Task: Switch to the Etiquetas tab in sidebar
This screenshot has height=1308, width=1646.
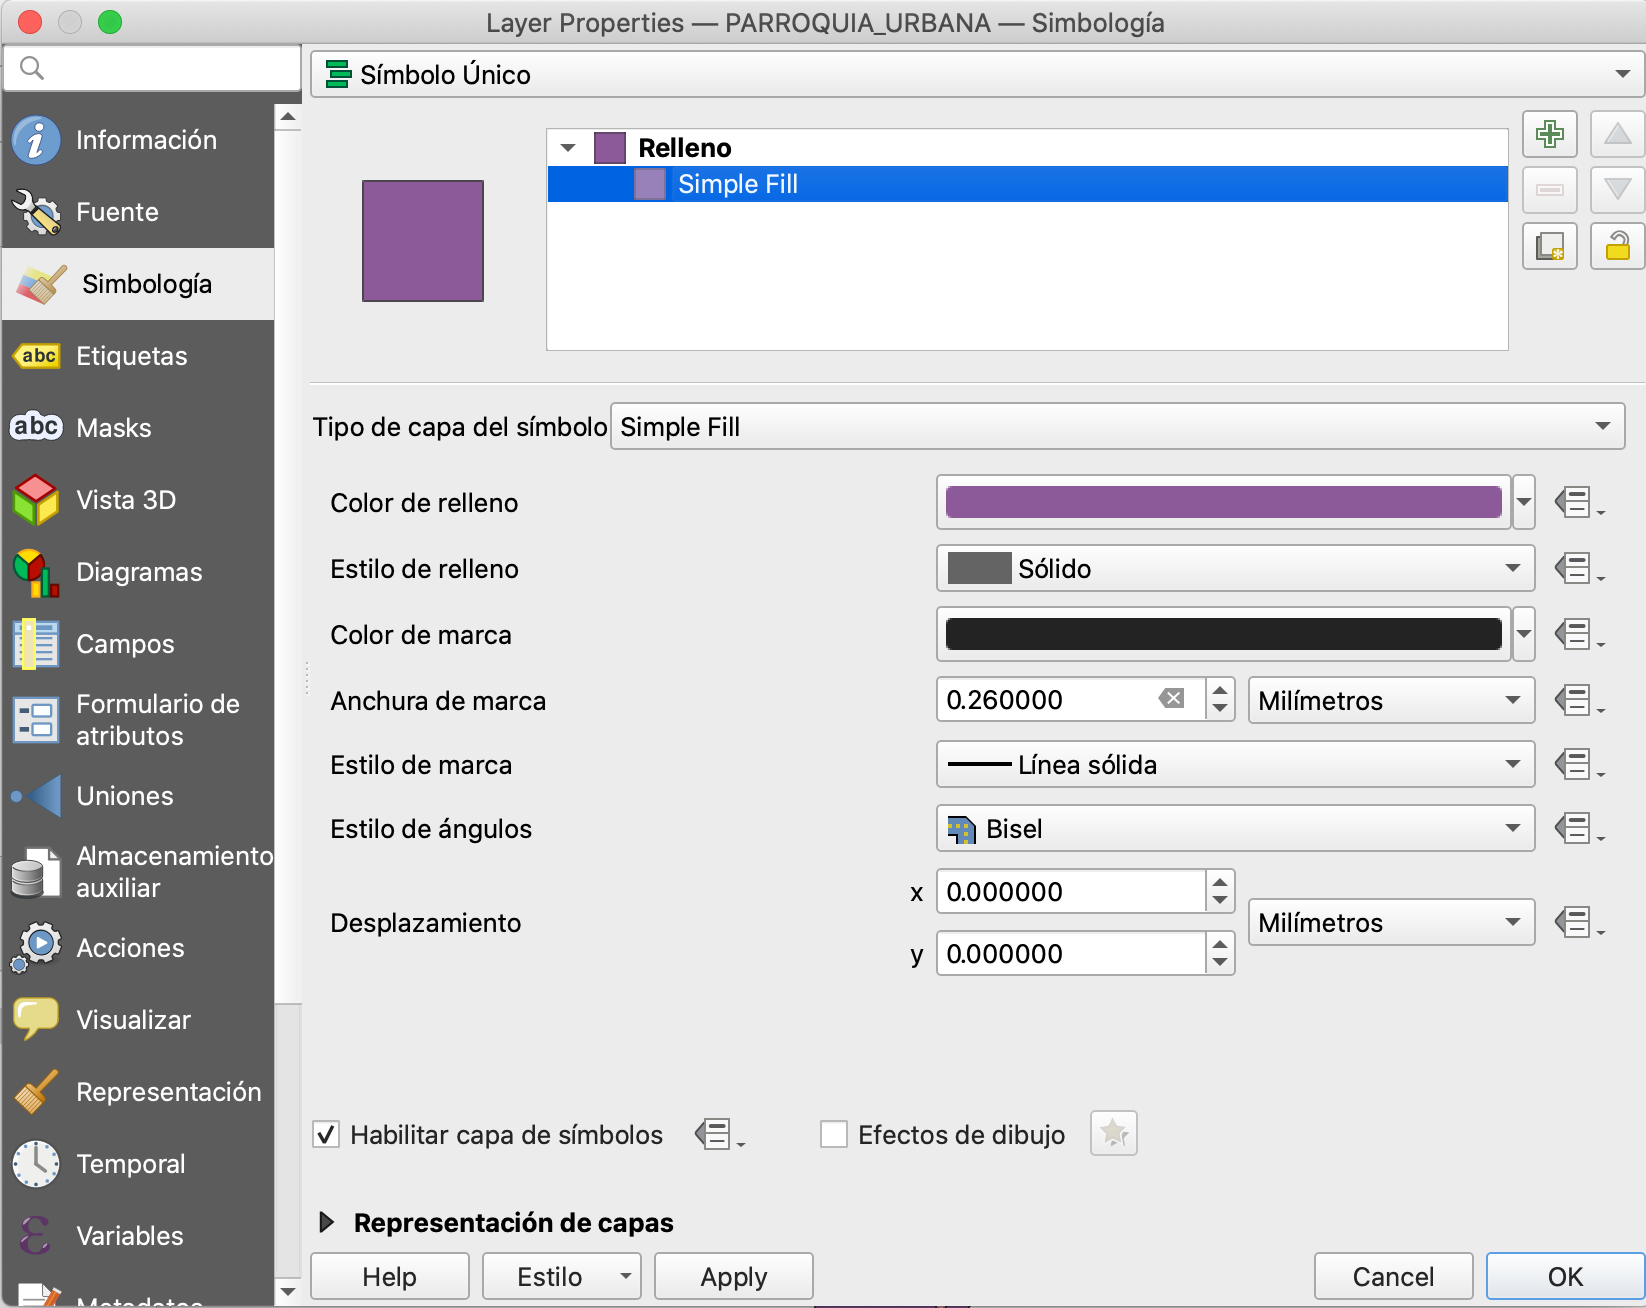Action: point(131,356)
